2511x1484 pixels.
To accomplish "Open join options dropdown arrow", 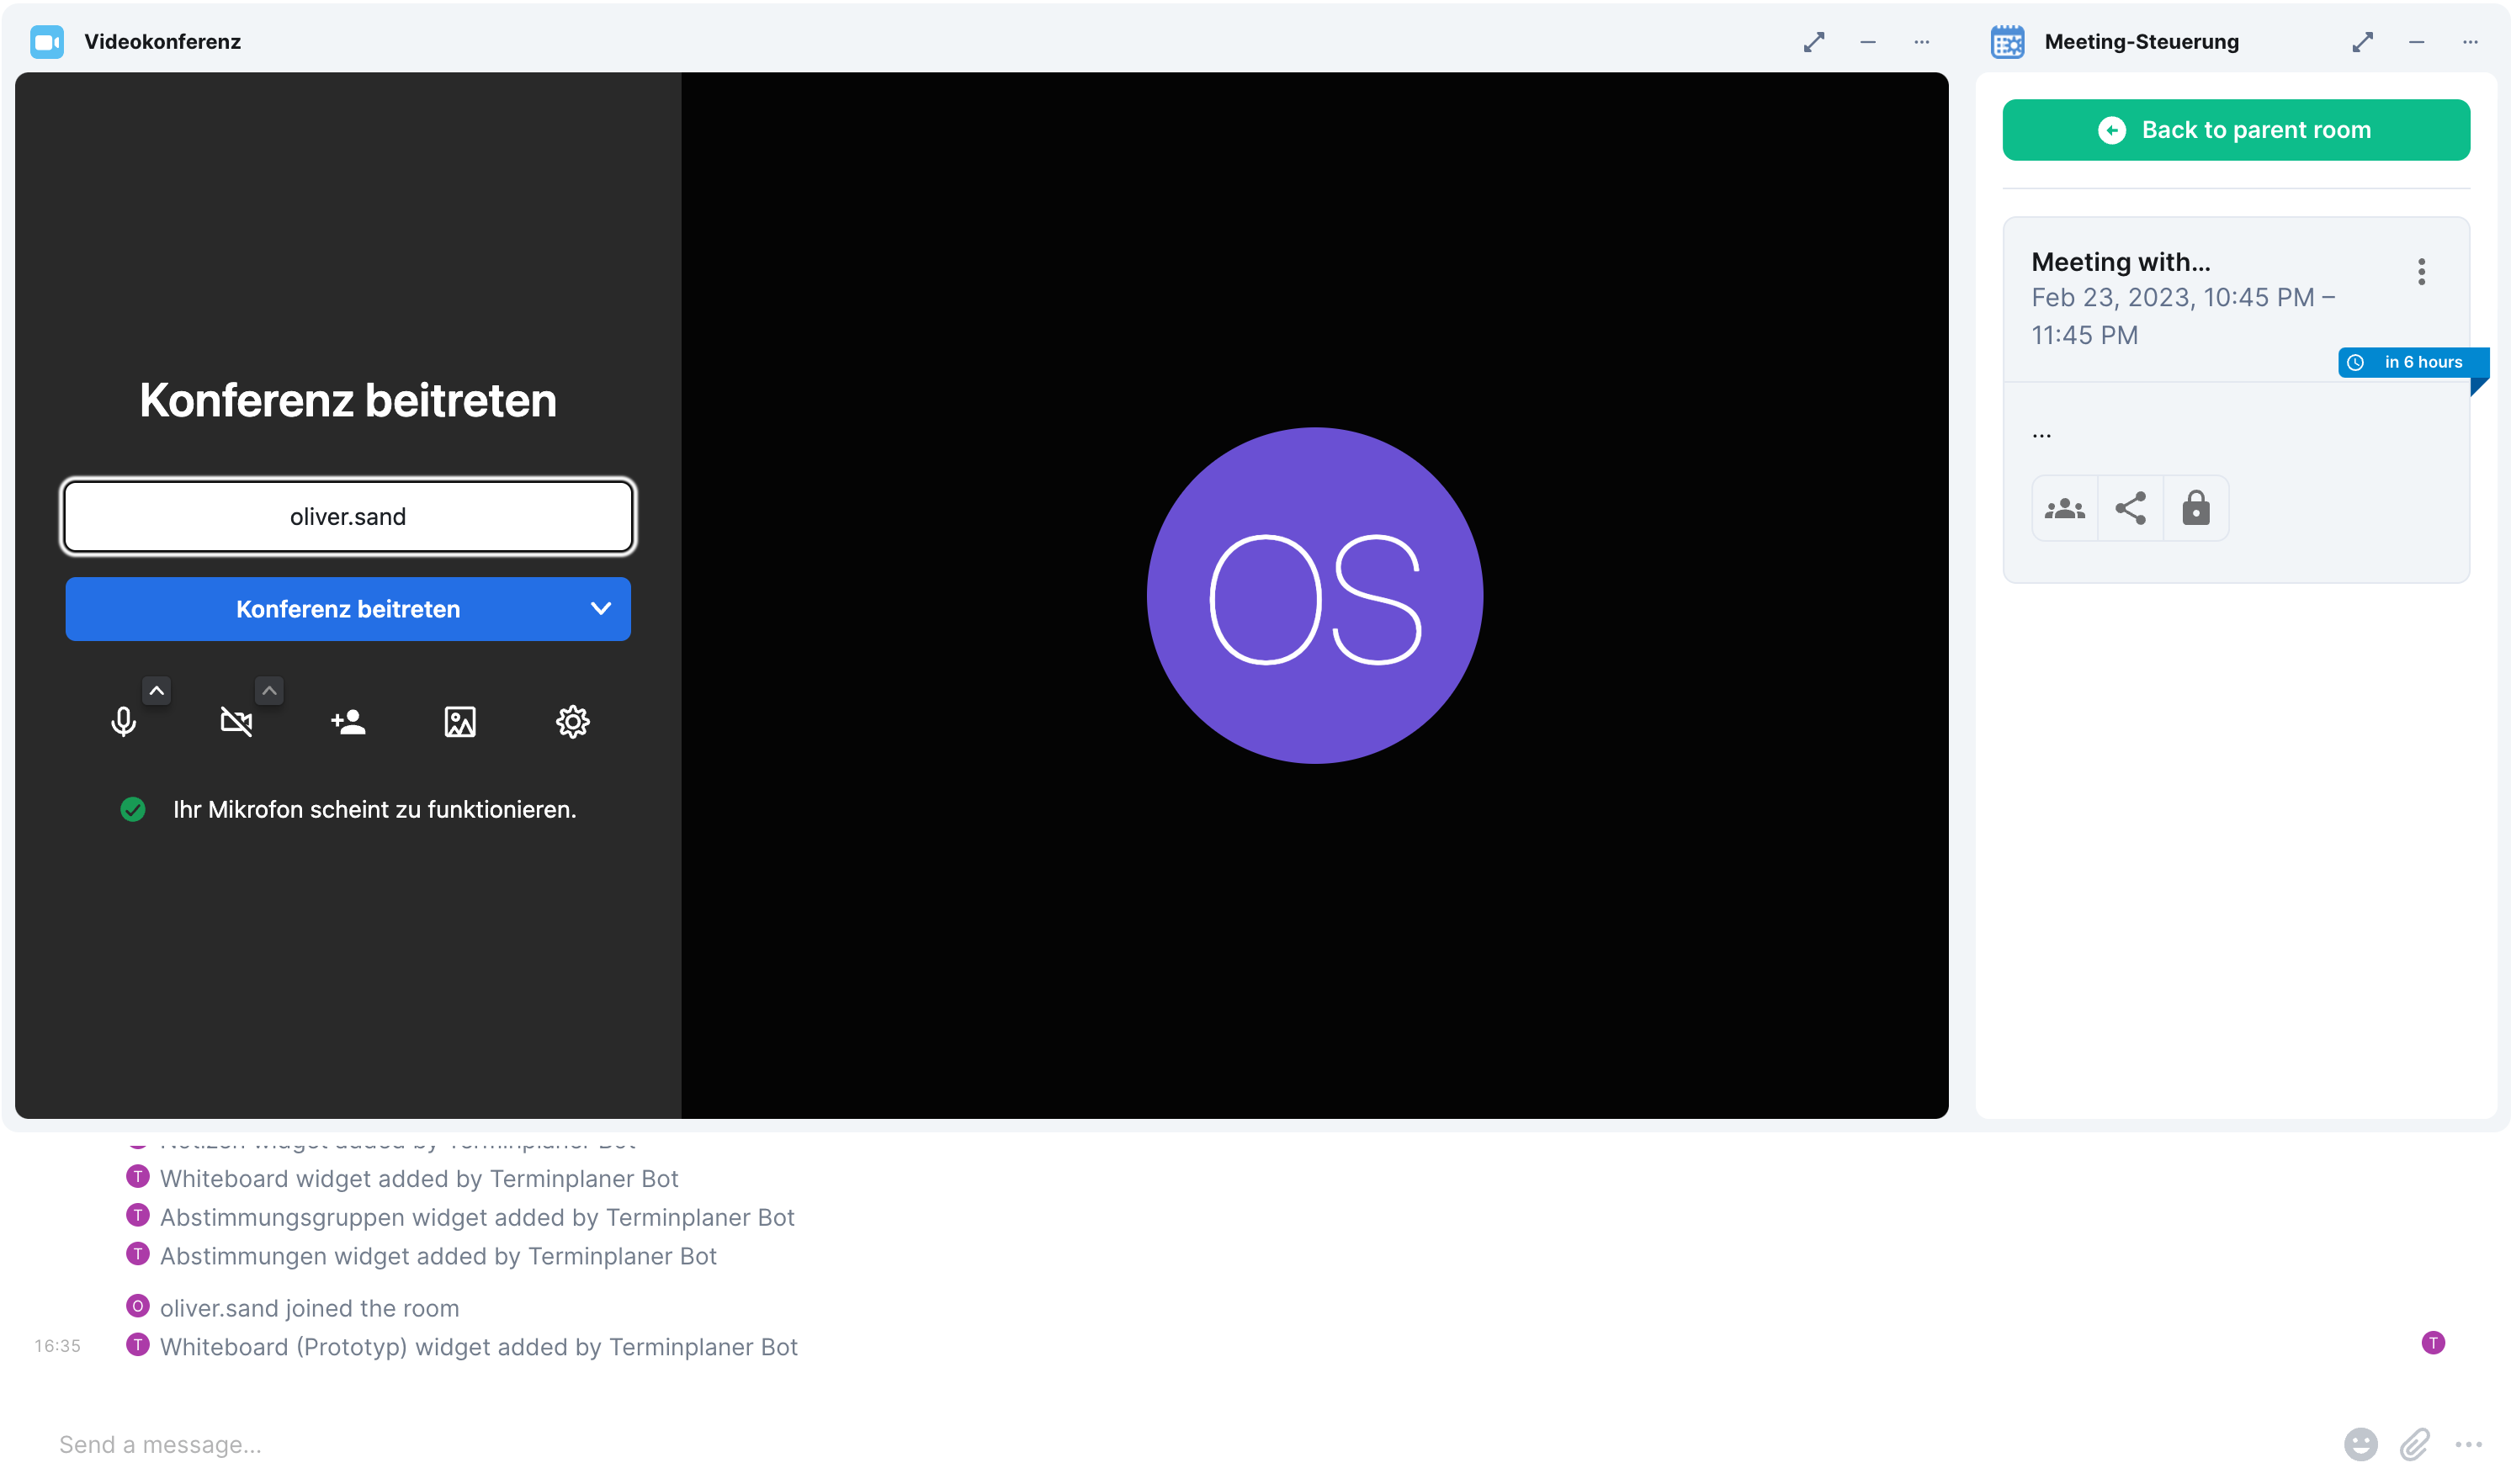I will [600, 608].
